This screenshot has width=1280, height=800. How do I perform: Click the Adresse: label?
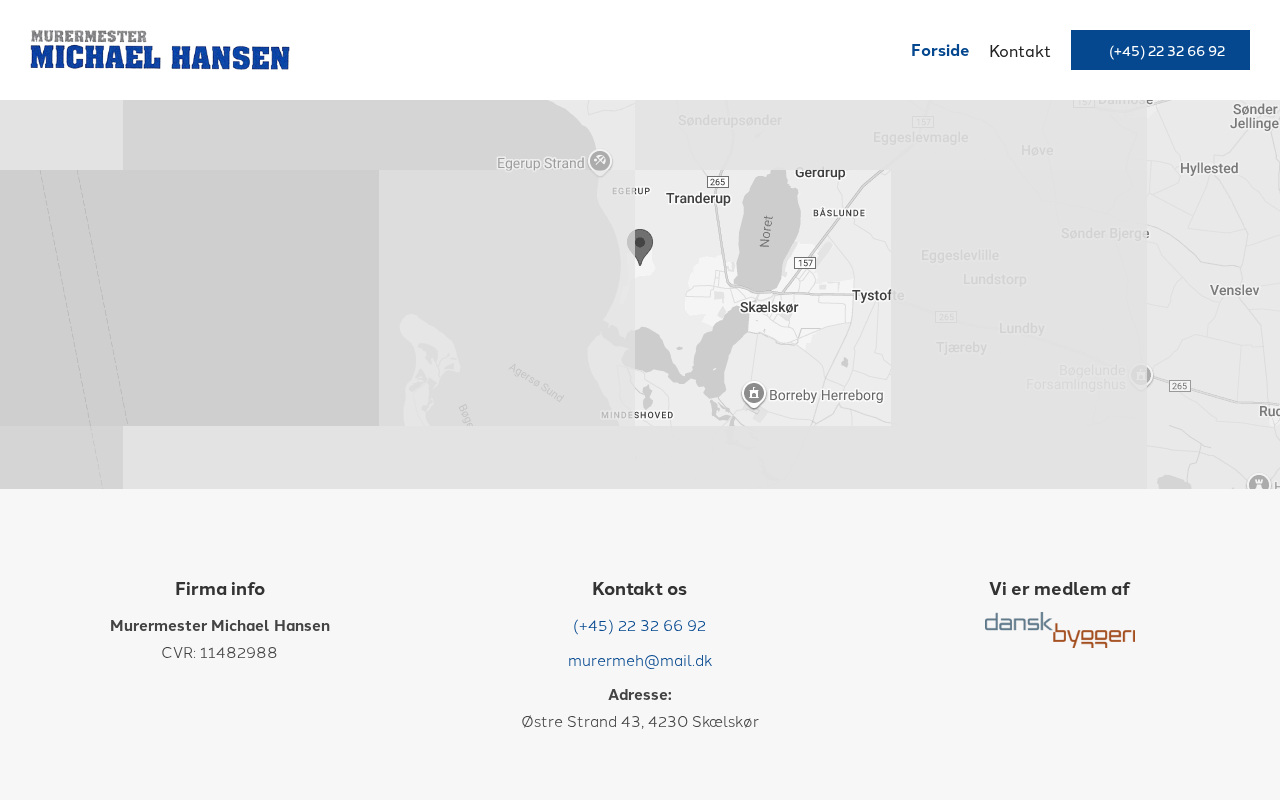(x=640, y=695)
